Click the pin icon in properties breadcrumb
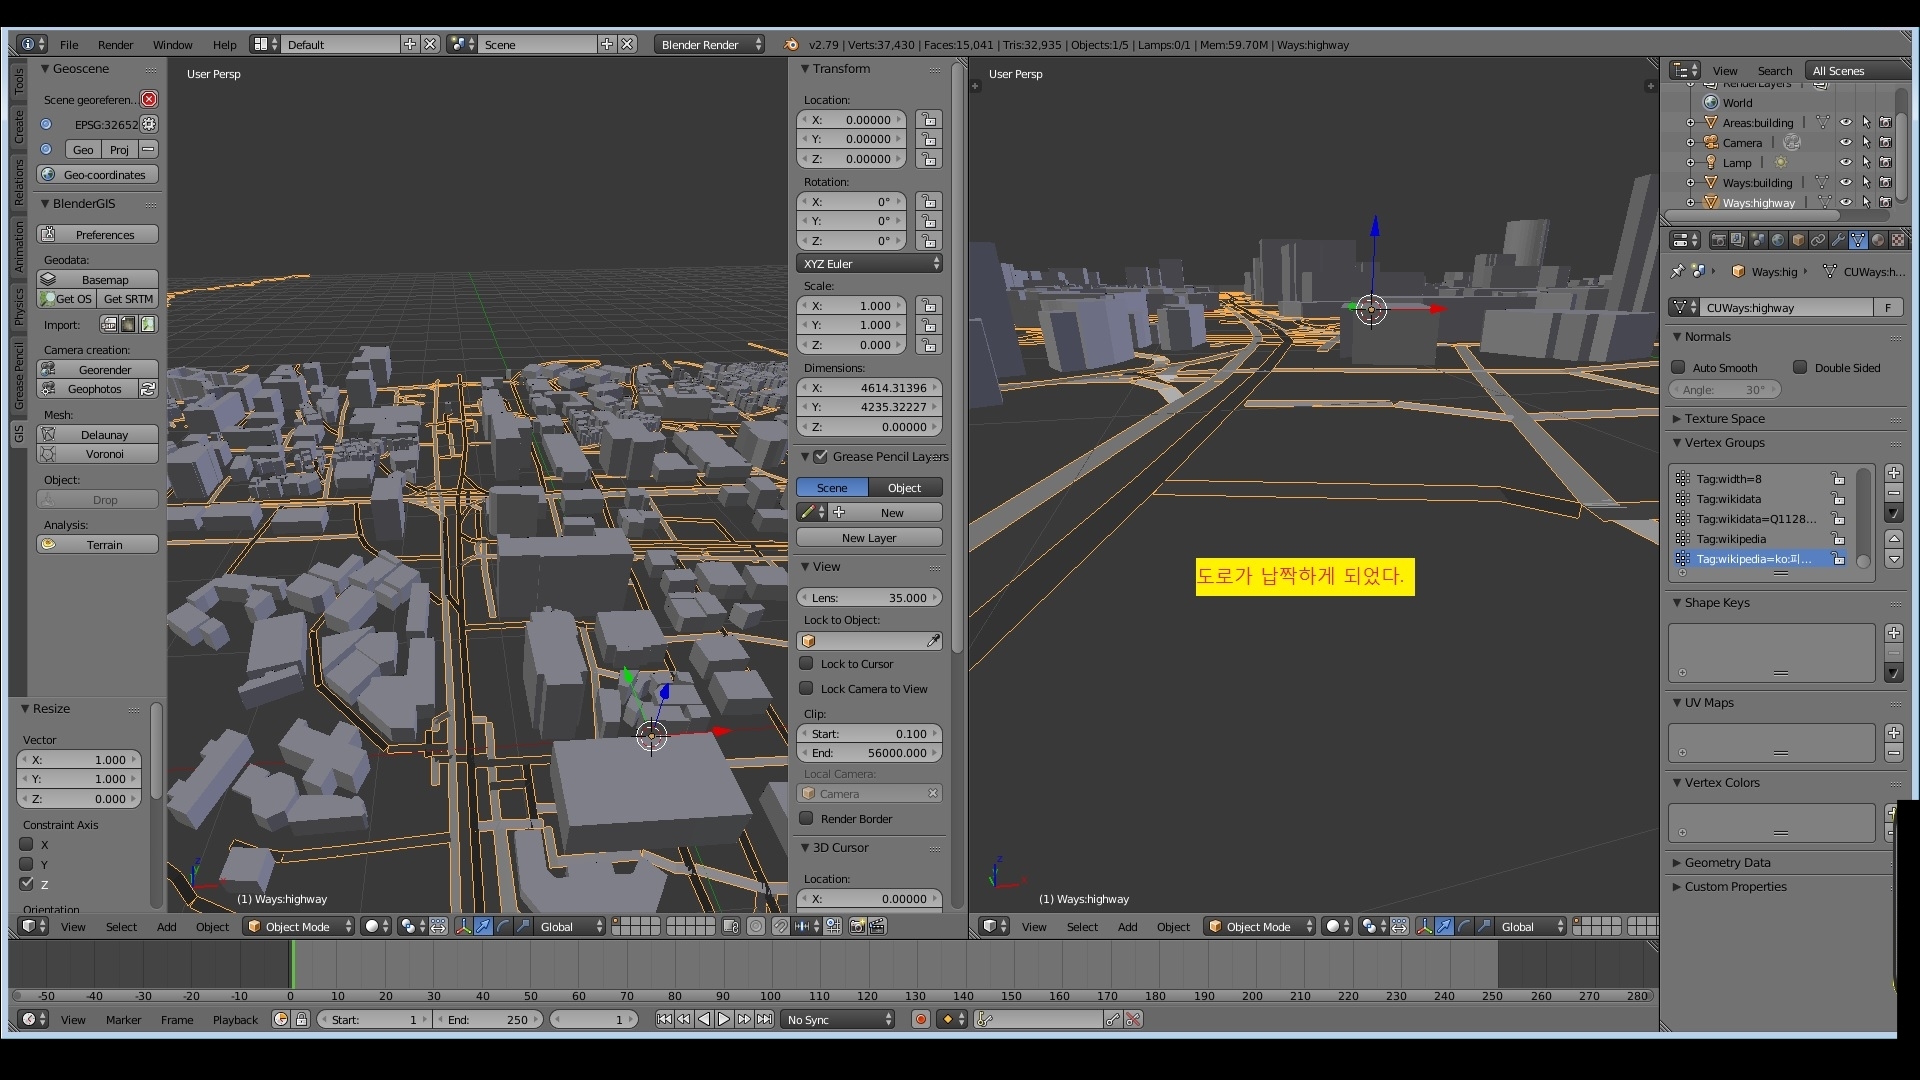 pos(1678,271)
